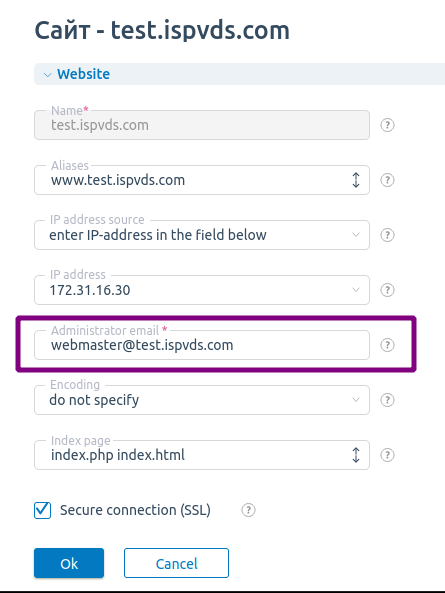Click the Aliases text field

(193, 180)
